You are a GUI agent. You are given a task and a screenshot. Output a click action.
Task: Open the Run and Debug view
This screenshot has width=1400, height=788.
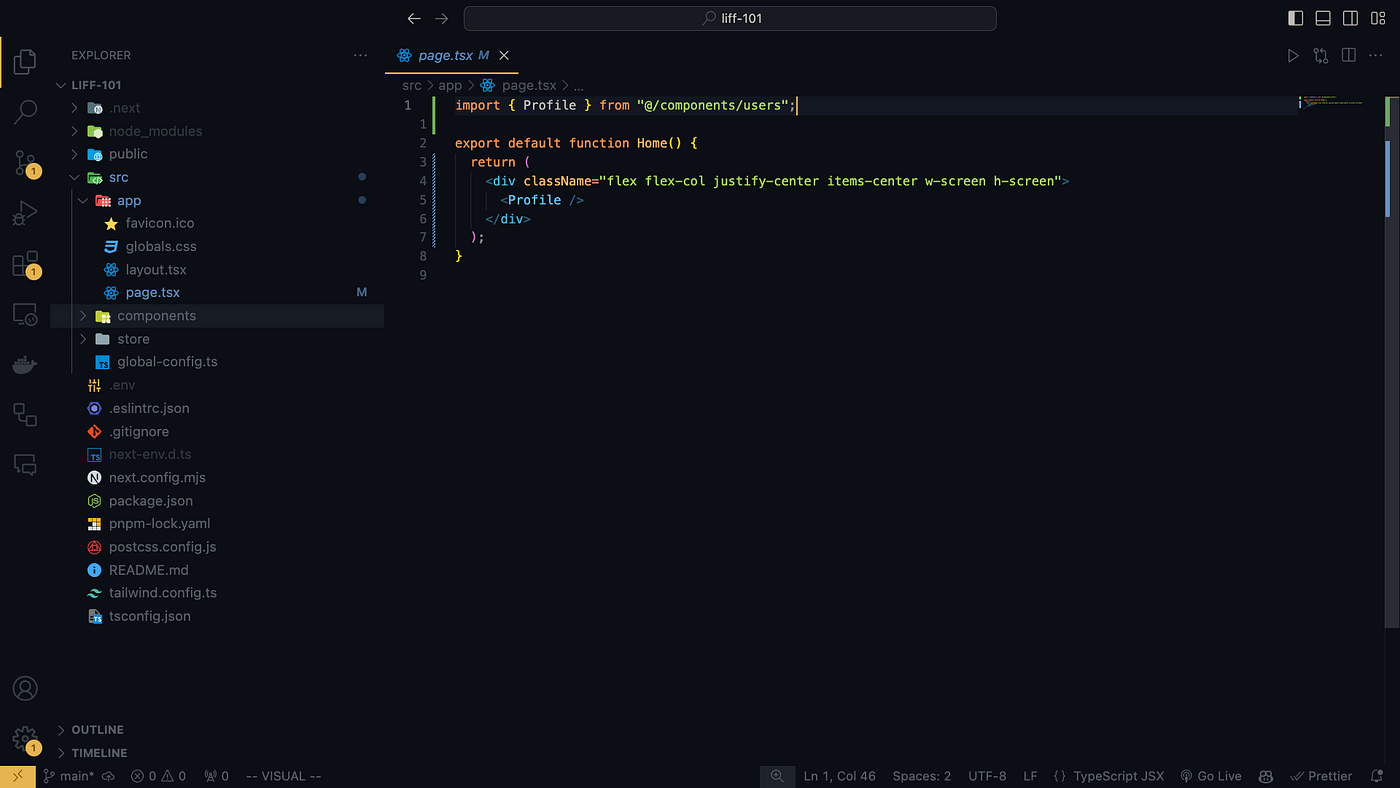(25, 213)
